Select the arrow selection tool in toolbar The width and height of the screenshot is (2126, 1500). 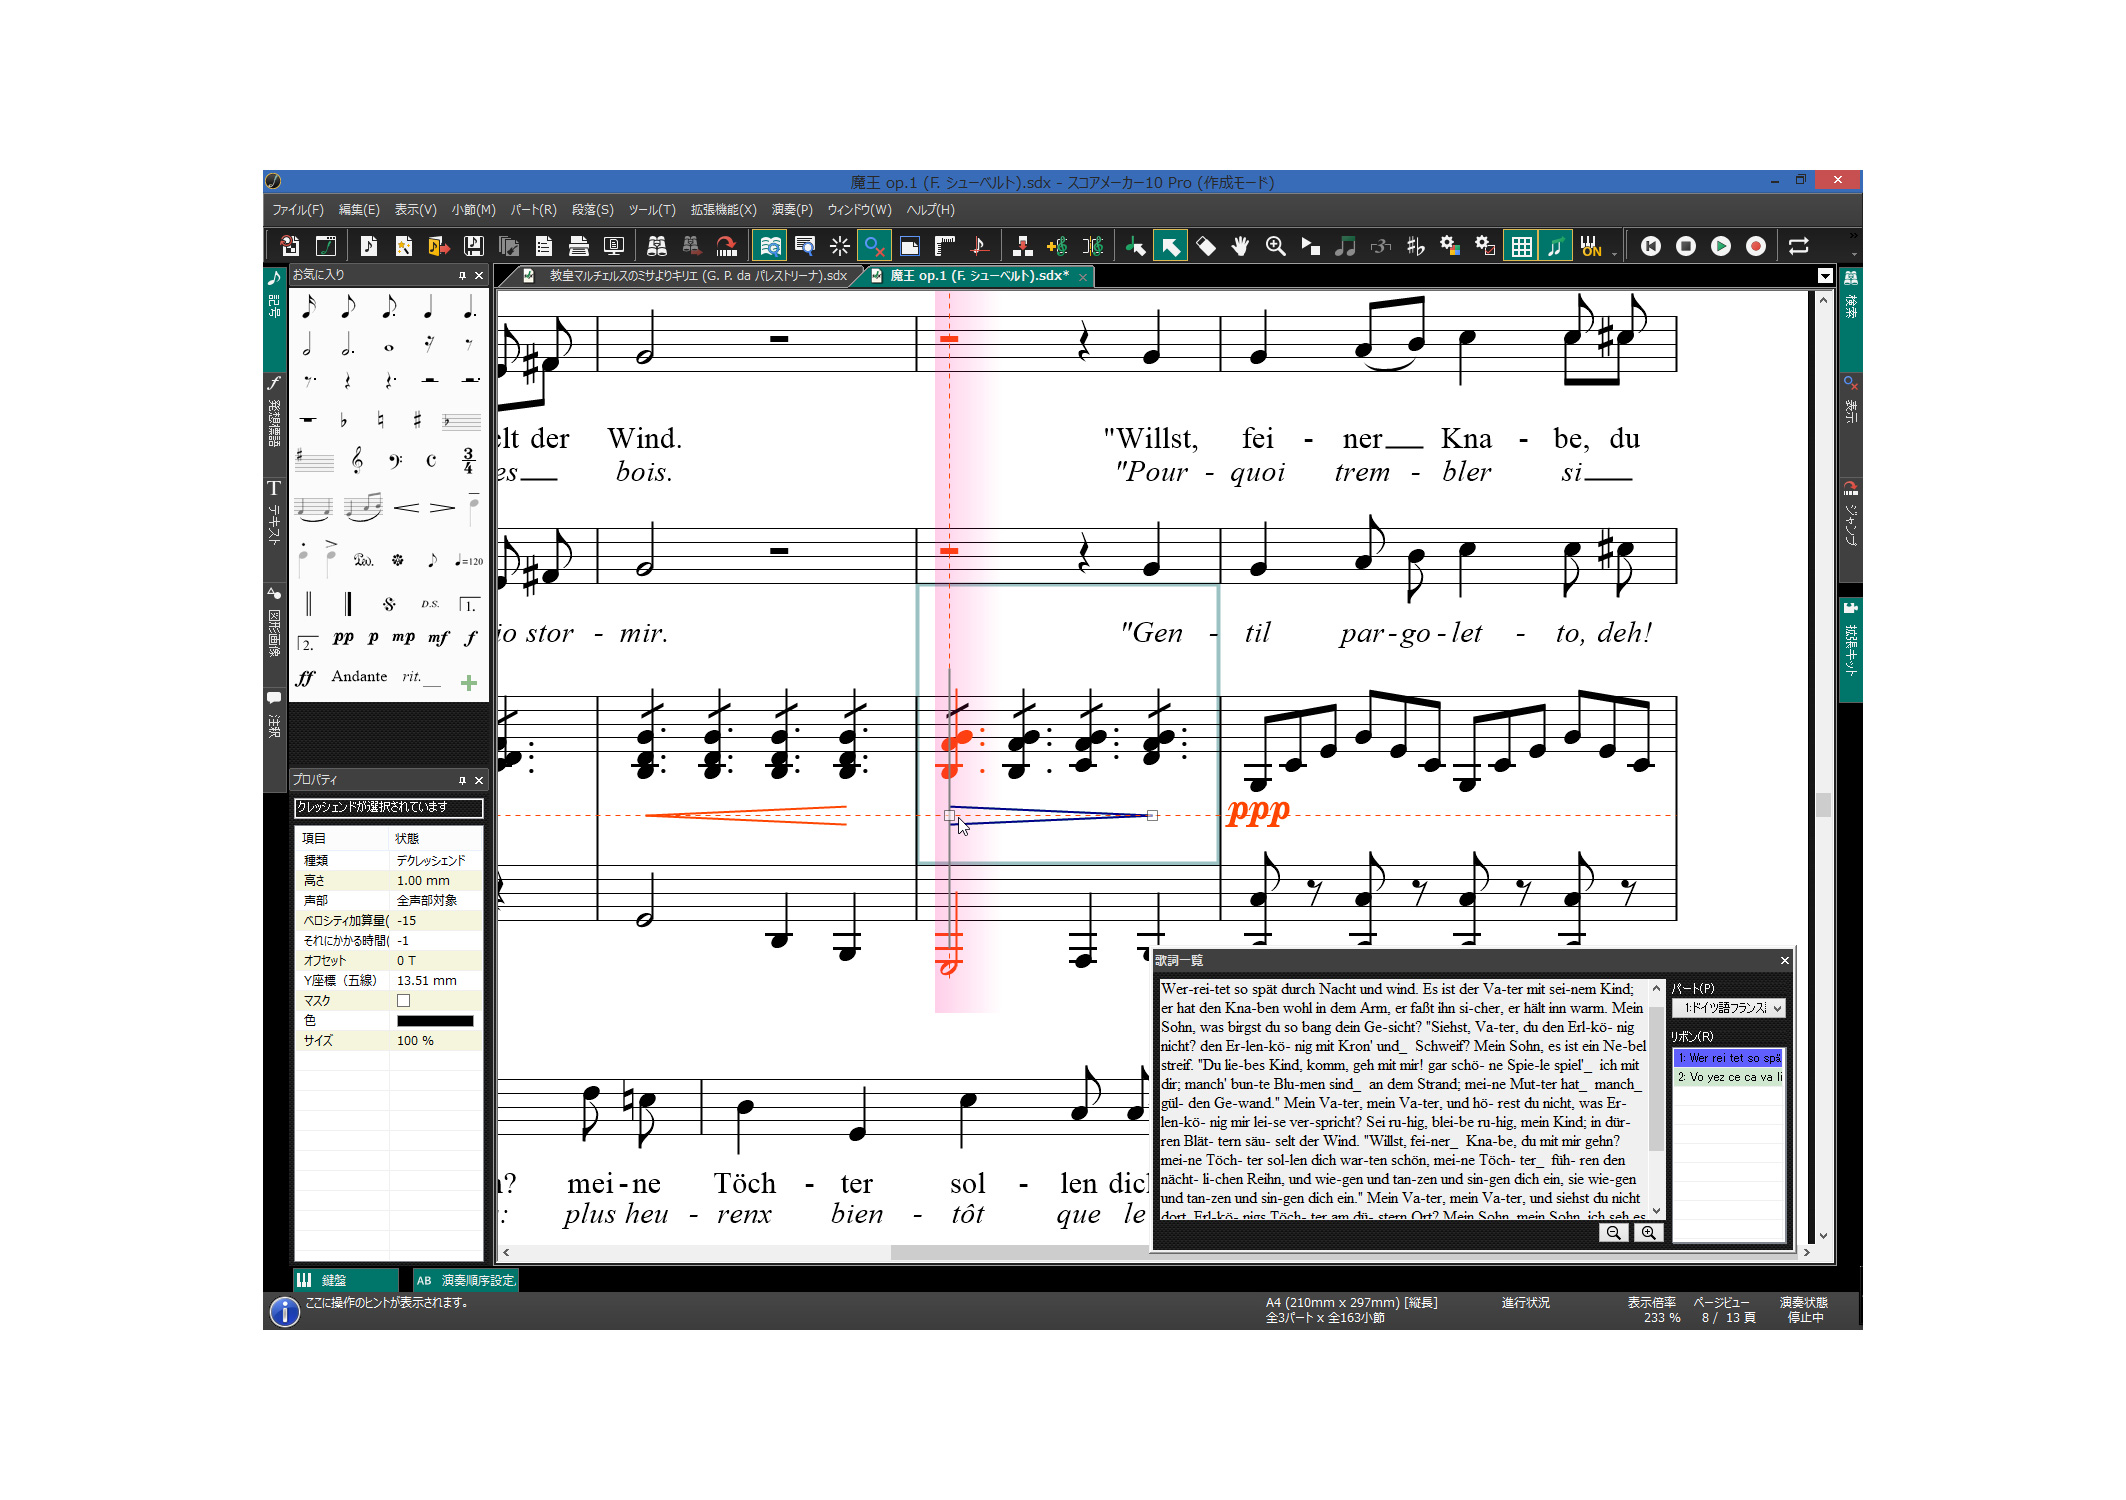(x=1170, y=246)
